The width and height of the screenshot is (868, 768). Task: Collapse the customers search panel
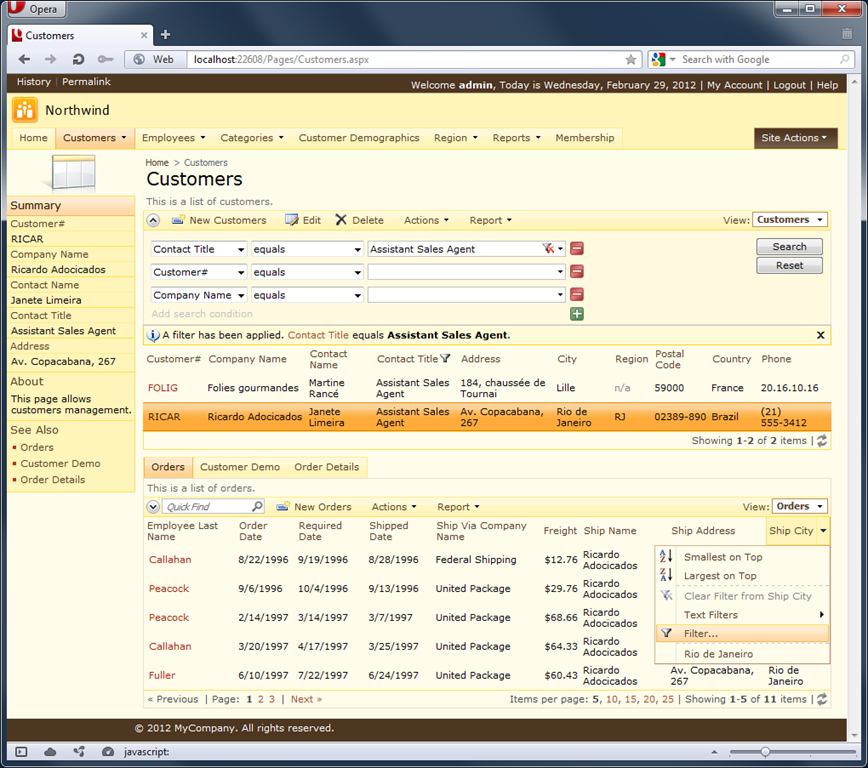point(153,220)
